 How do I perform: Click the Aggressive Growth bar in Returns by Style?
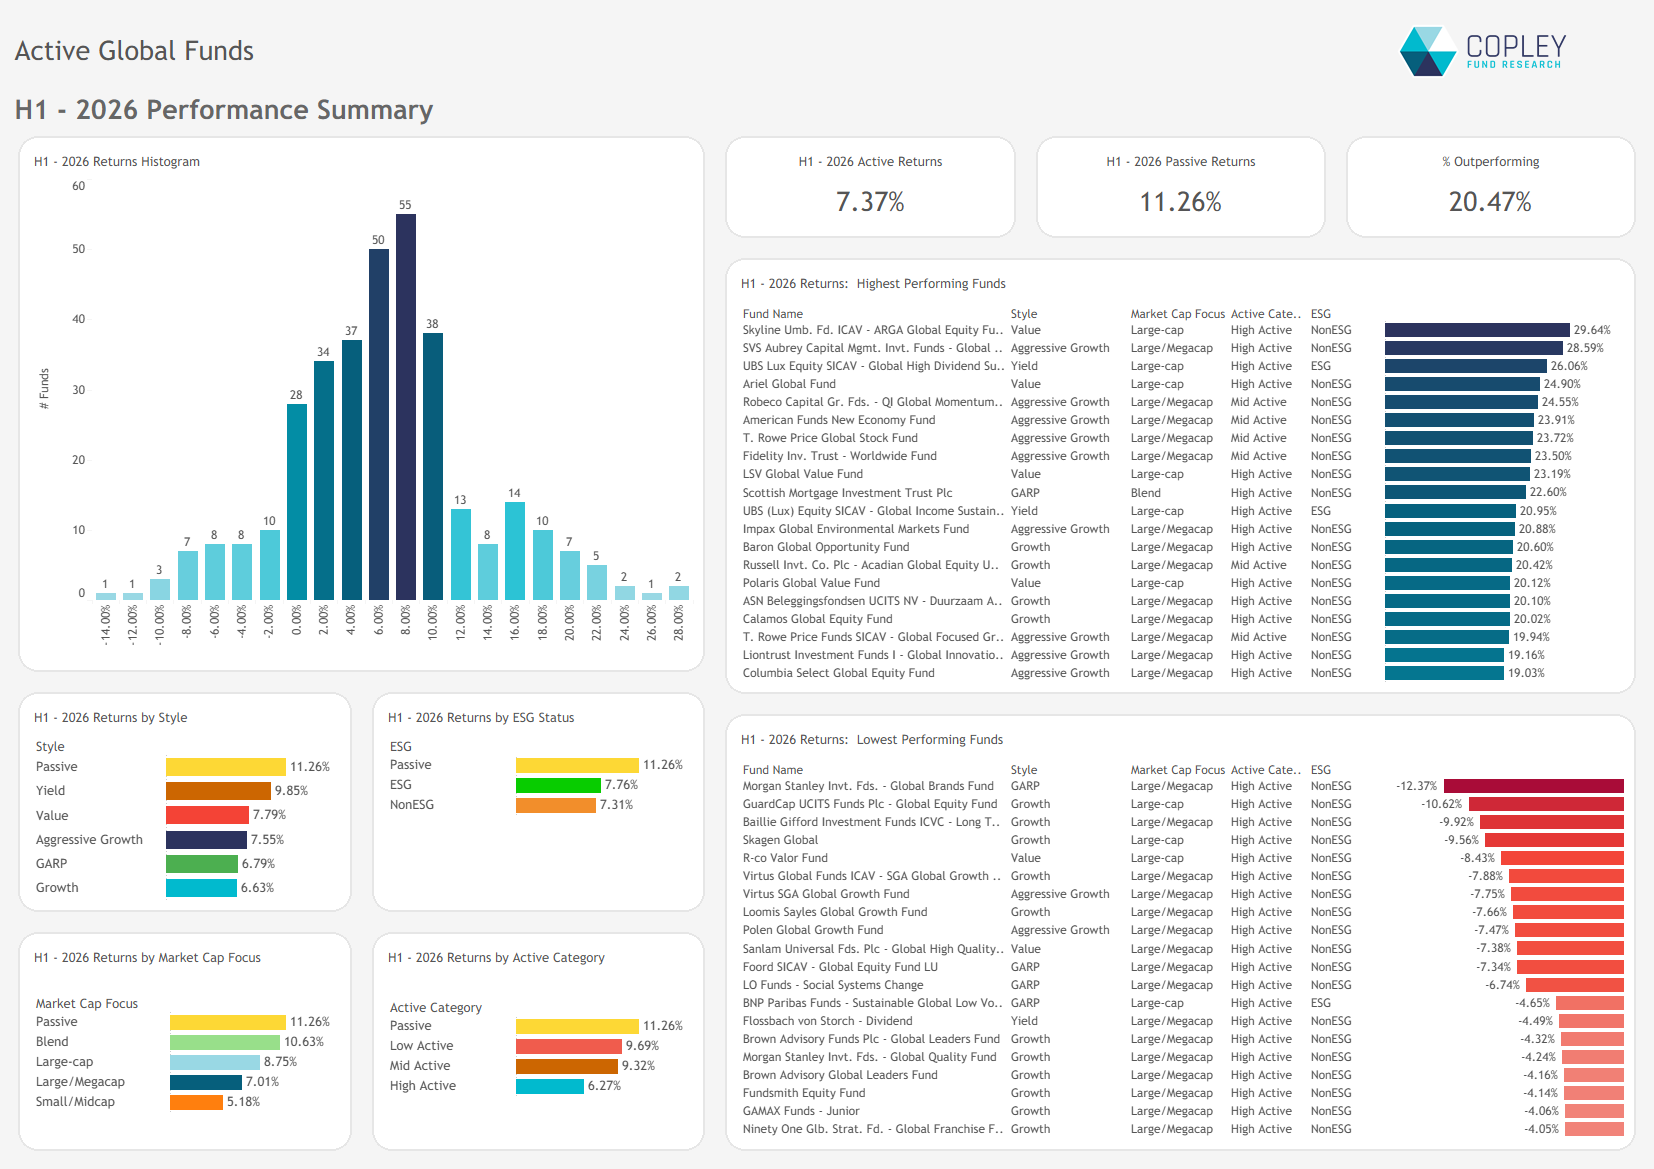click(206, 840)
